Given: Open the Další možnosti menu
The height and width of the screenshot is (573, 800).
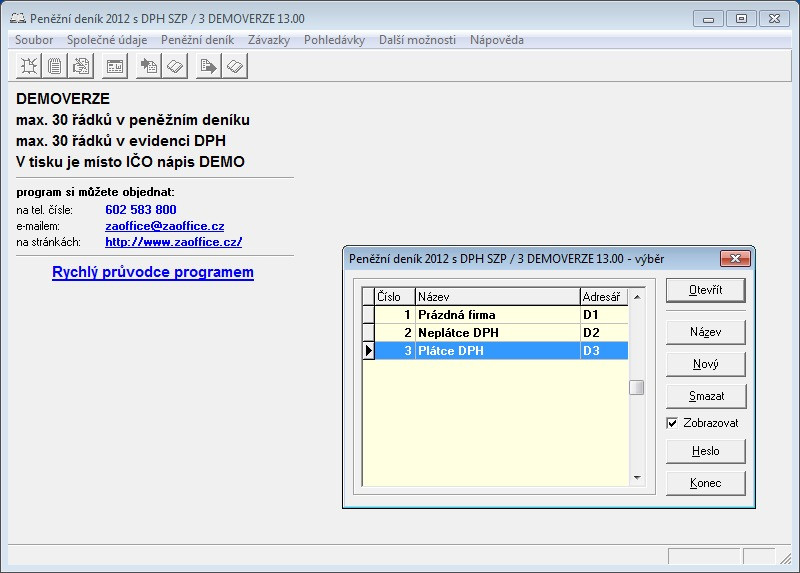Looking at the screenshot, I should [x=417, y=40].
